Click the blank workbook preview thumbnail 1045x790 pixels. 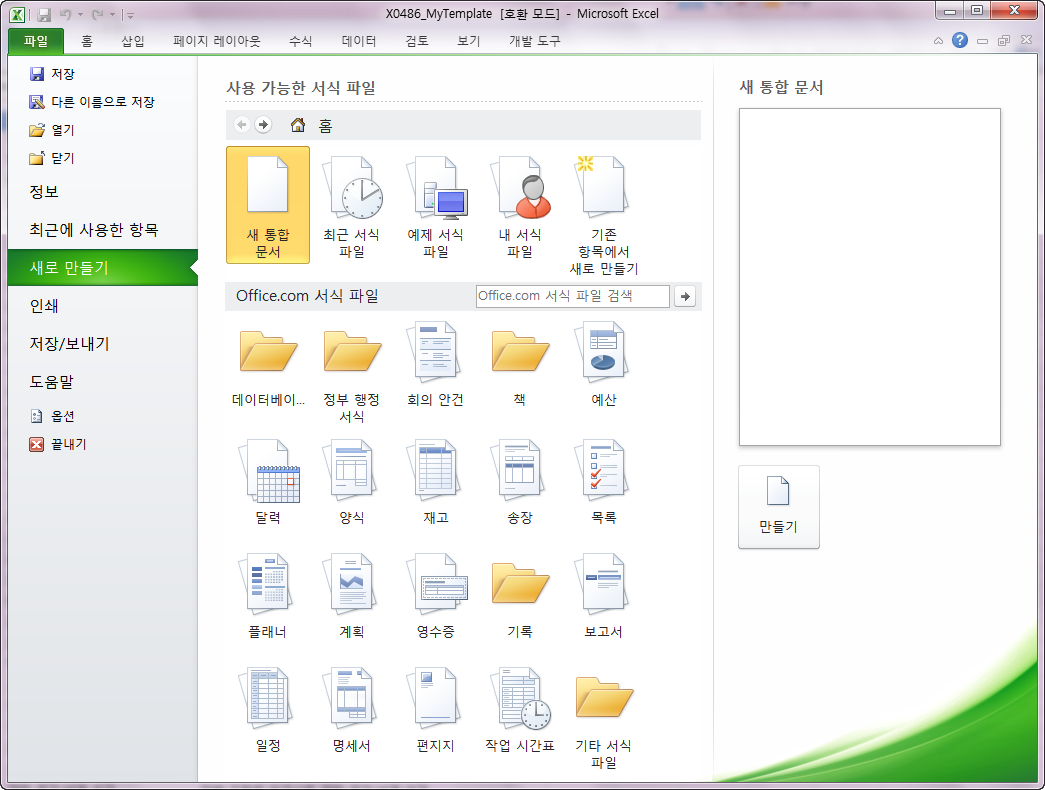click(870, 277)
